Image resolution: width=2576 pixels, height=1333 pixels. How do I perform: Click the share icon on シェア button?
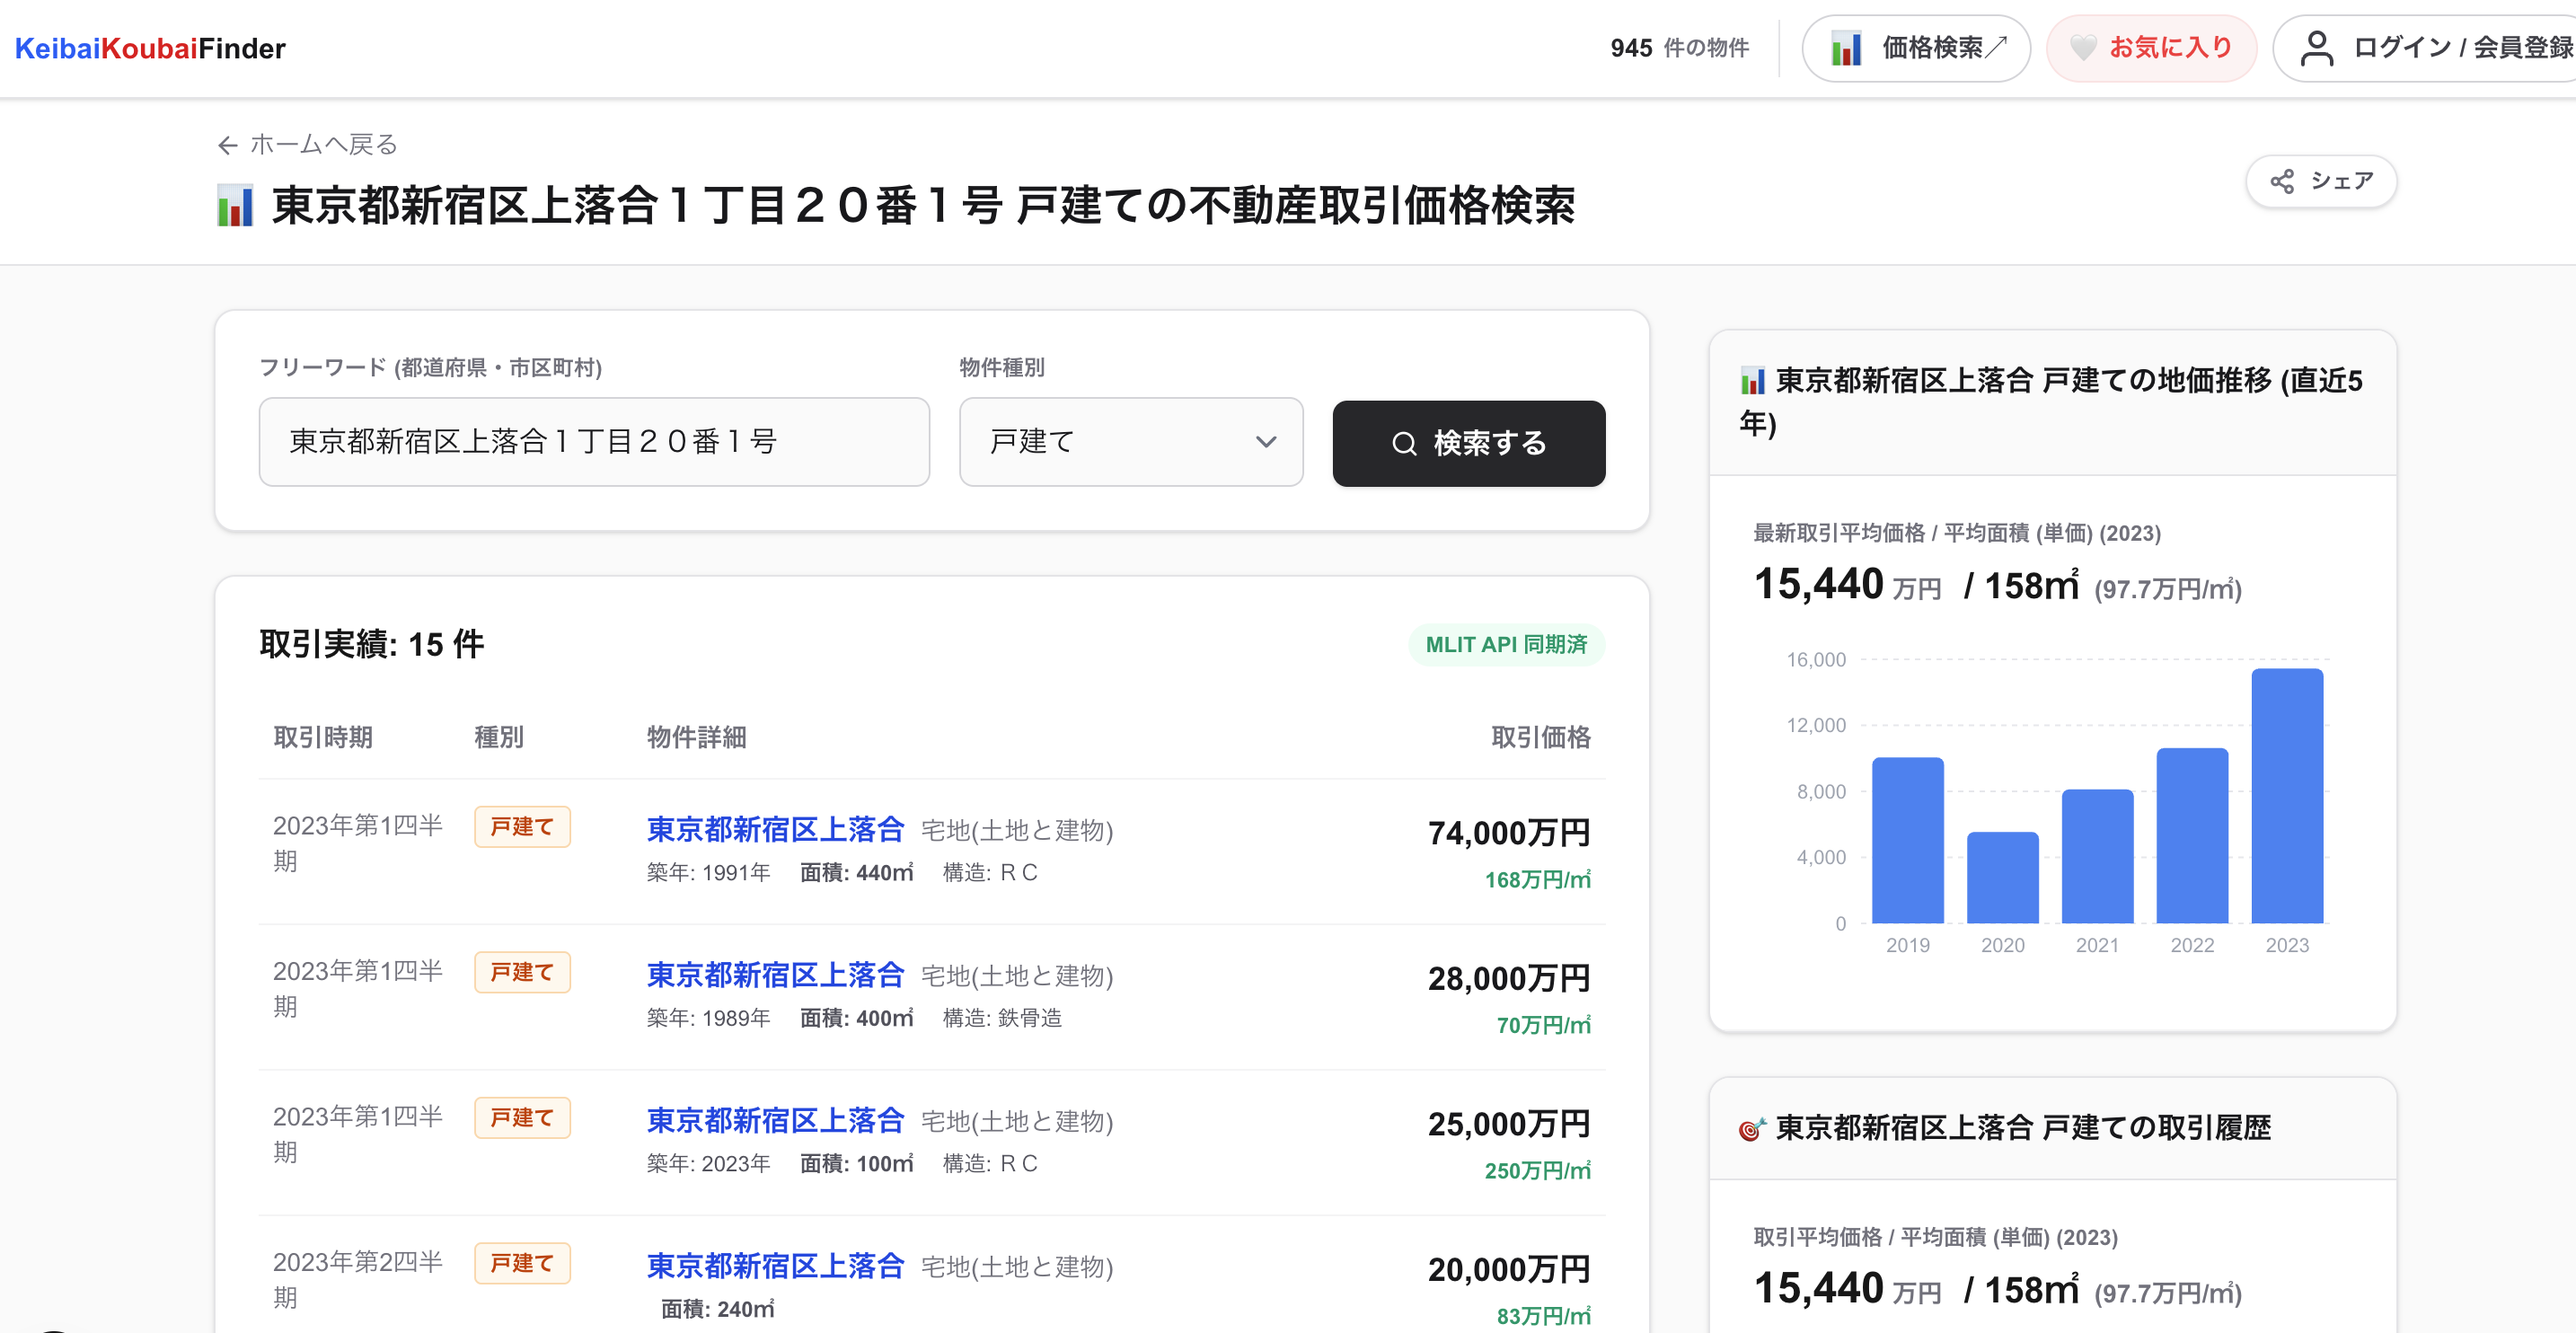coord(2282,181)
